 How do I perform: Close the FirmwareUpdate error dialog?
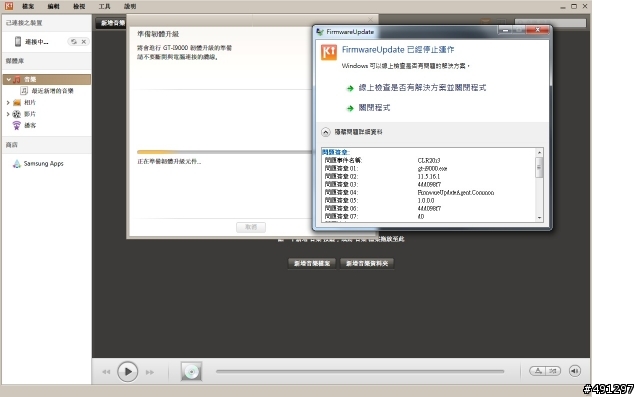pos(537,30)
